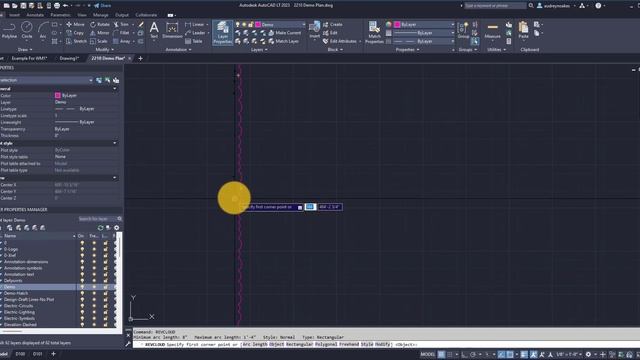Click the Leader annotation button
This screenshot has height=360, width=640.
coord(195,33)
